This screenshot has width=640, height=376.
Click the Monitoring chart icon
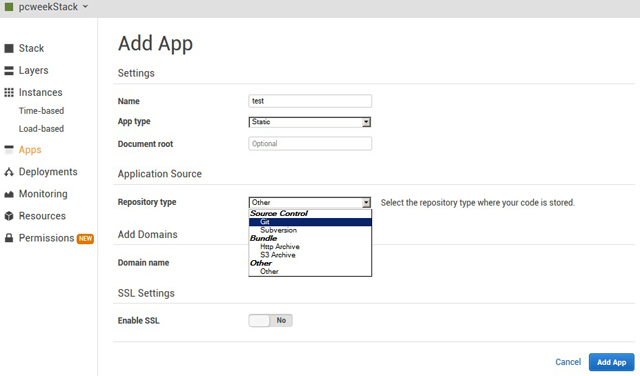[9, 194]
